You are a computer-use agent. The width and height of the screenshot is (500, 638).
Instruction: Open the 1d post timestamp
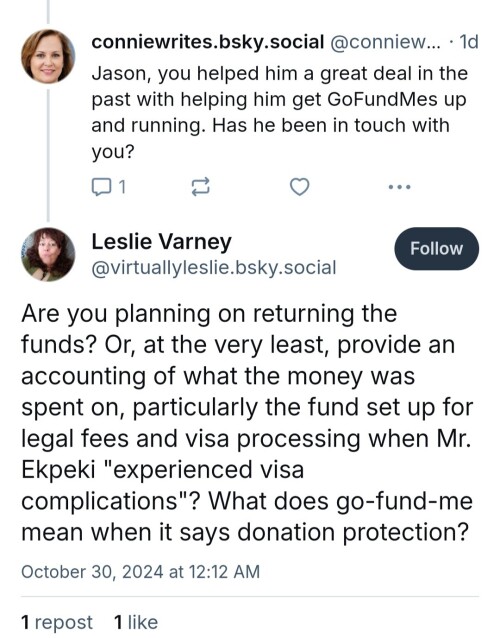pyautogui.click(x=468, y=42)
